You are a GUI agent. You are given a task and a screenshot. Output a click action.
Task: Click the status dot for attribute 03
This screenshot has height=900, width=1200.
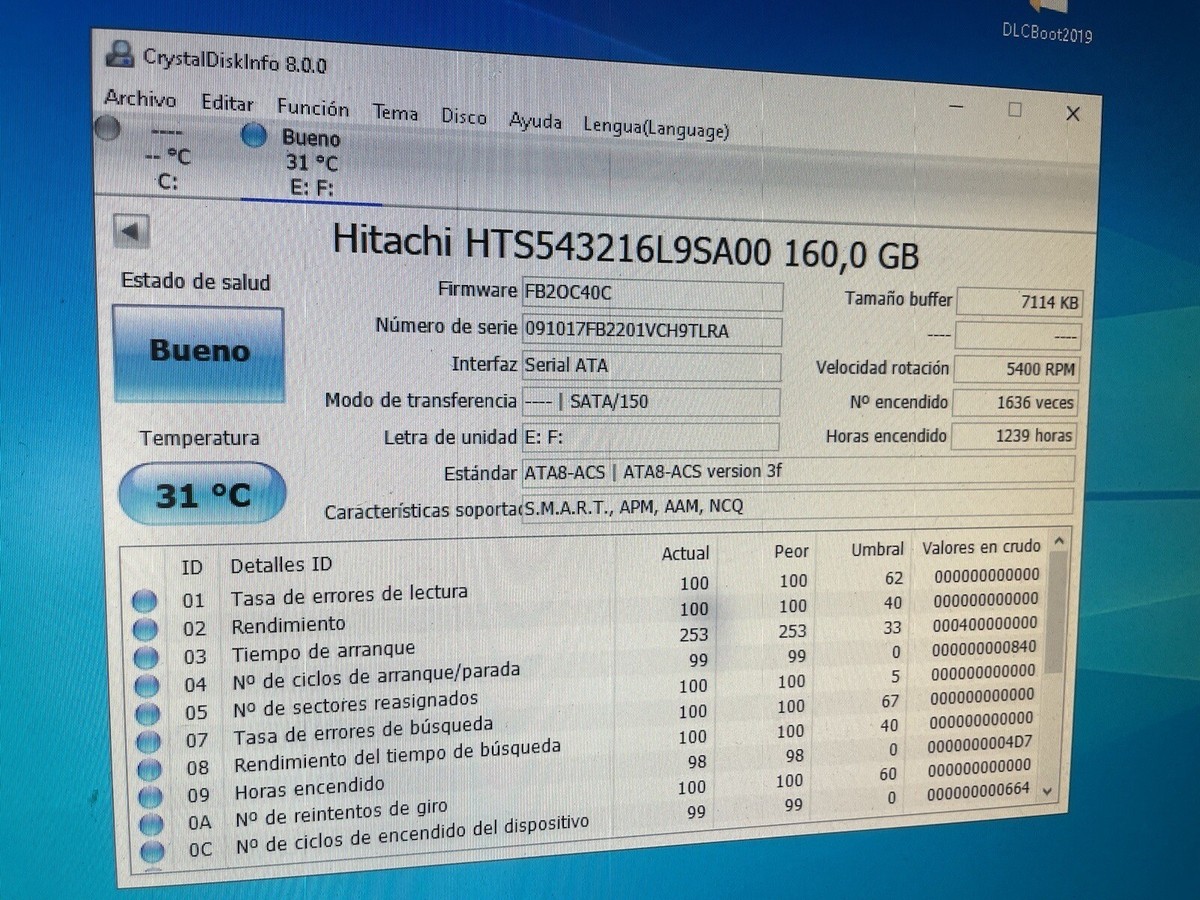point(147,657)
